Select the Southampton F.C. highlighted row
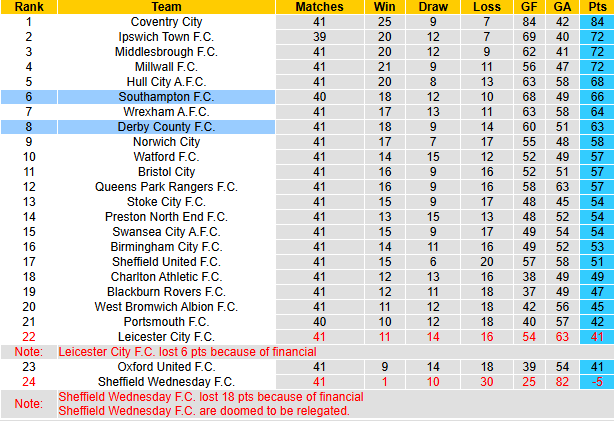This screenshot has width=614, height=421. click(x=166, y=96)
